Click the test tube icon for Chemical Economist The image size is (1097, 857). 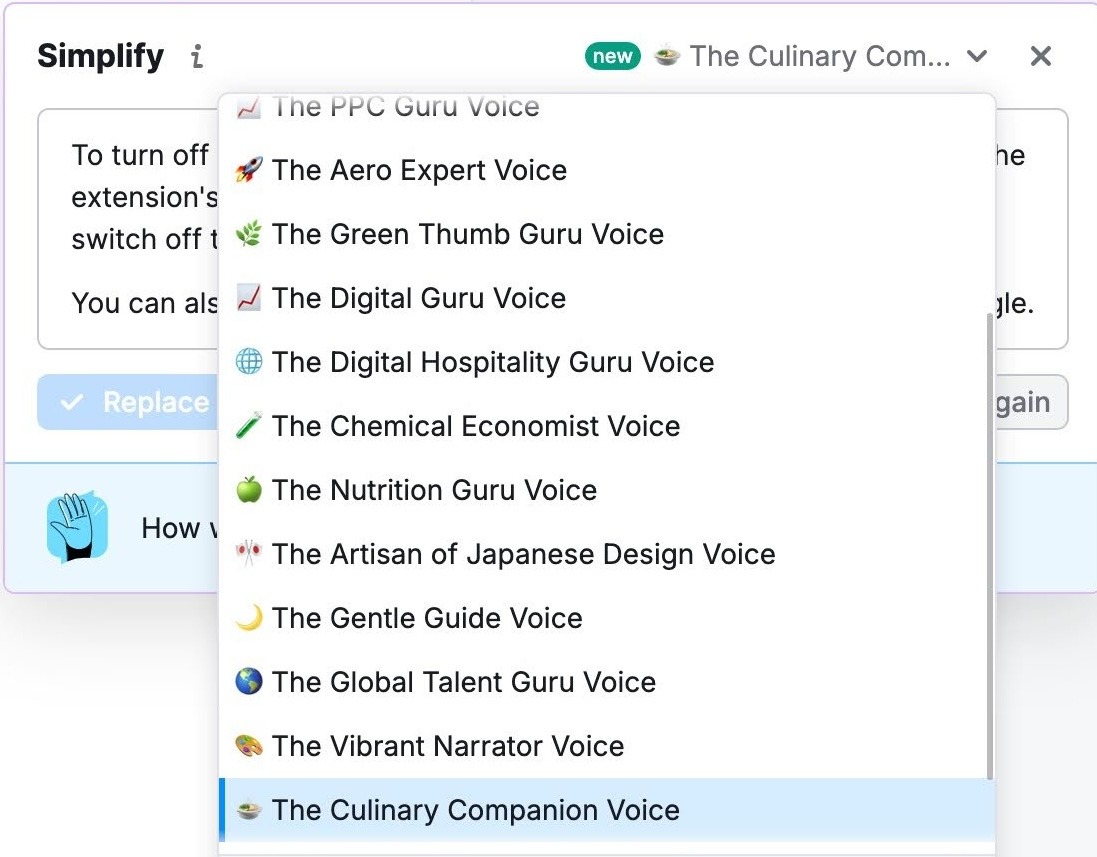248,426
